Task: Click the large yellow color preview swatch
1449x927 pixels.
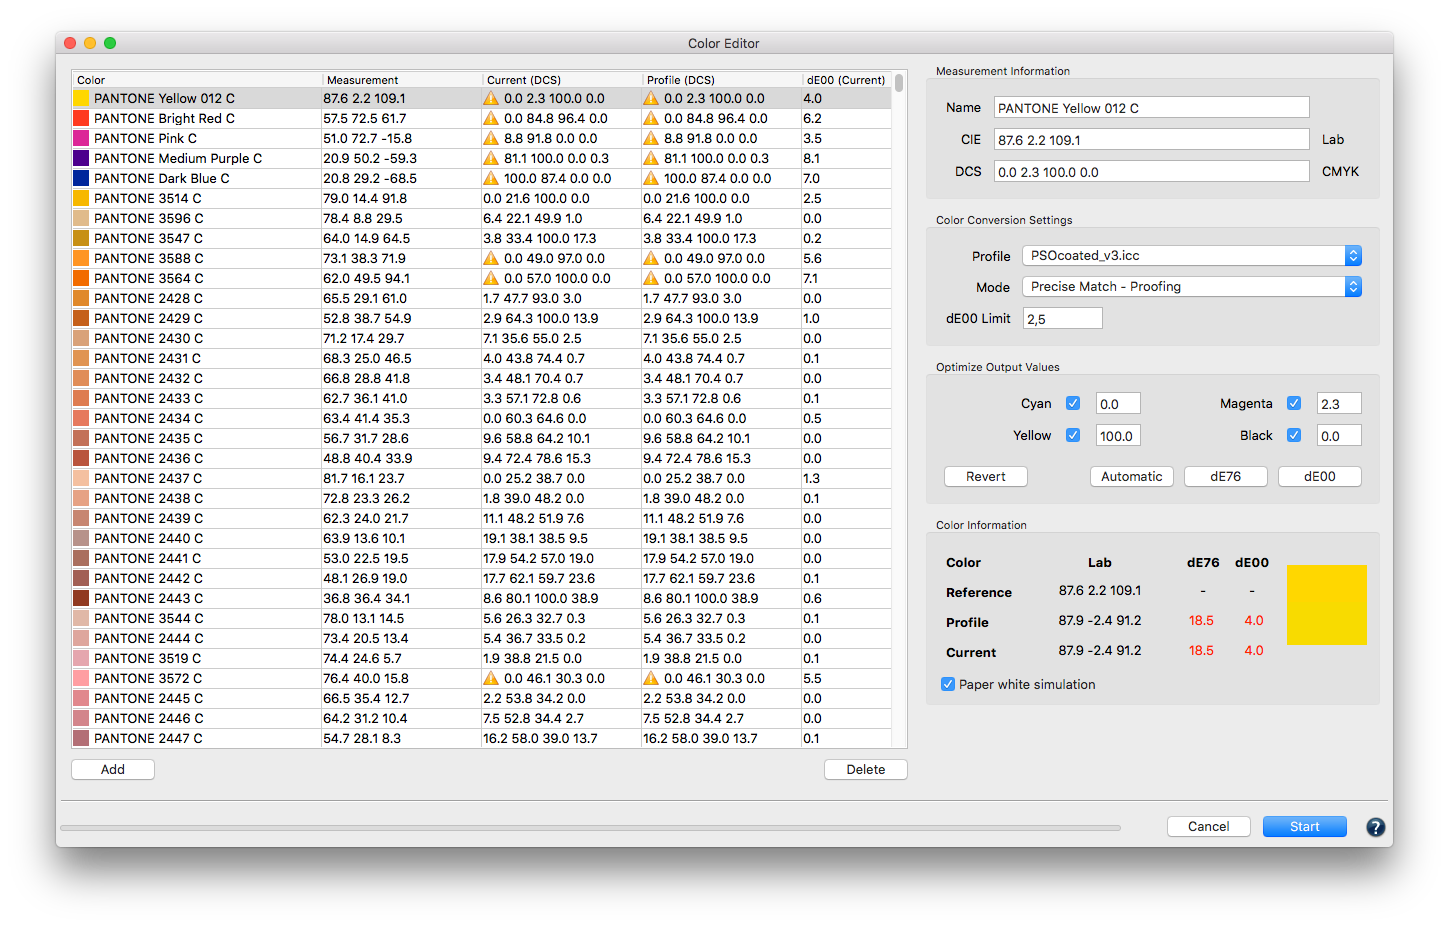Action: [x=1327, y=605]
